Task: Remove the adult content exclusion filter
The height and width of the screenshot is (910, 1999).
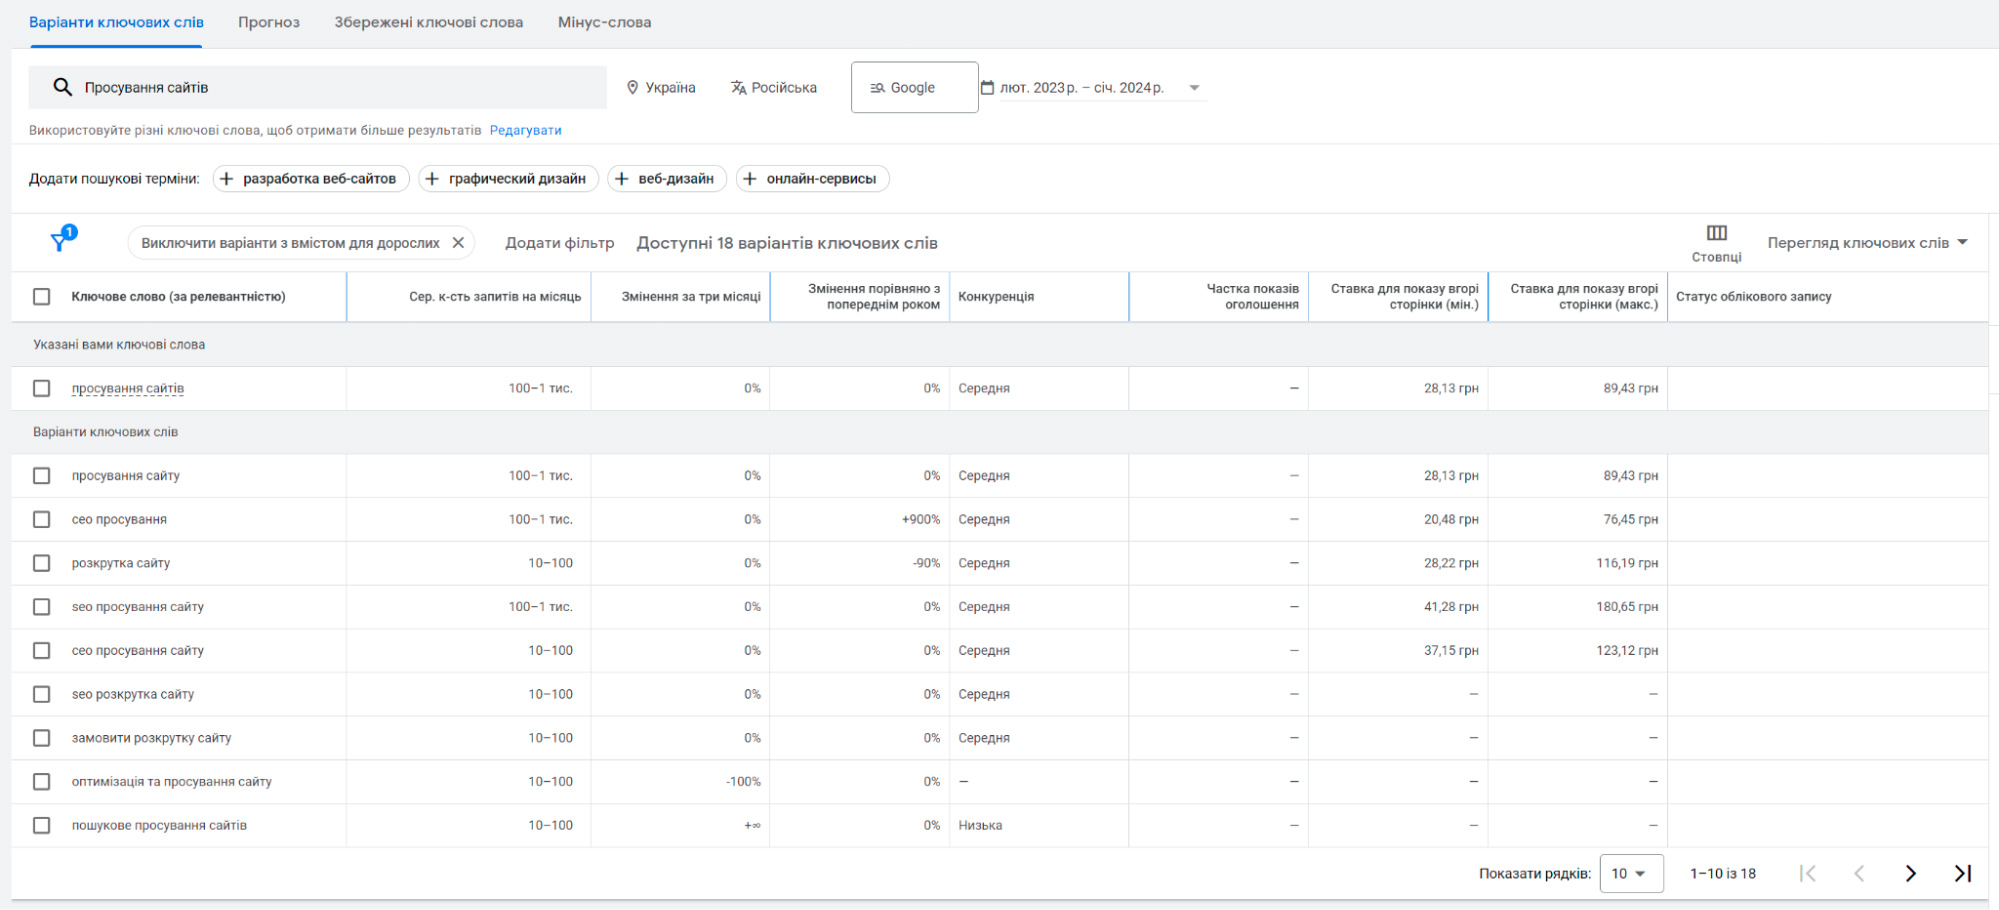Action: point(458,243)
